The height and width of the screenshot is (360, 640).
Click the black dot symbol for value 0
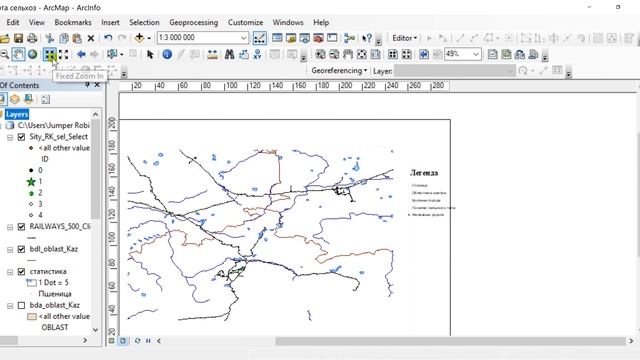tap(31, 170)
